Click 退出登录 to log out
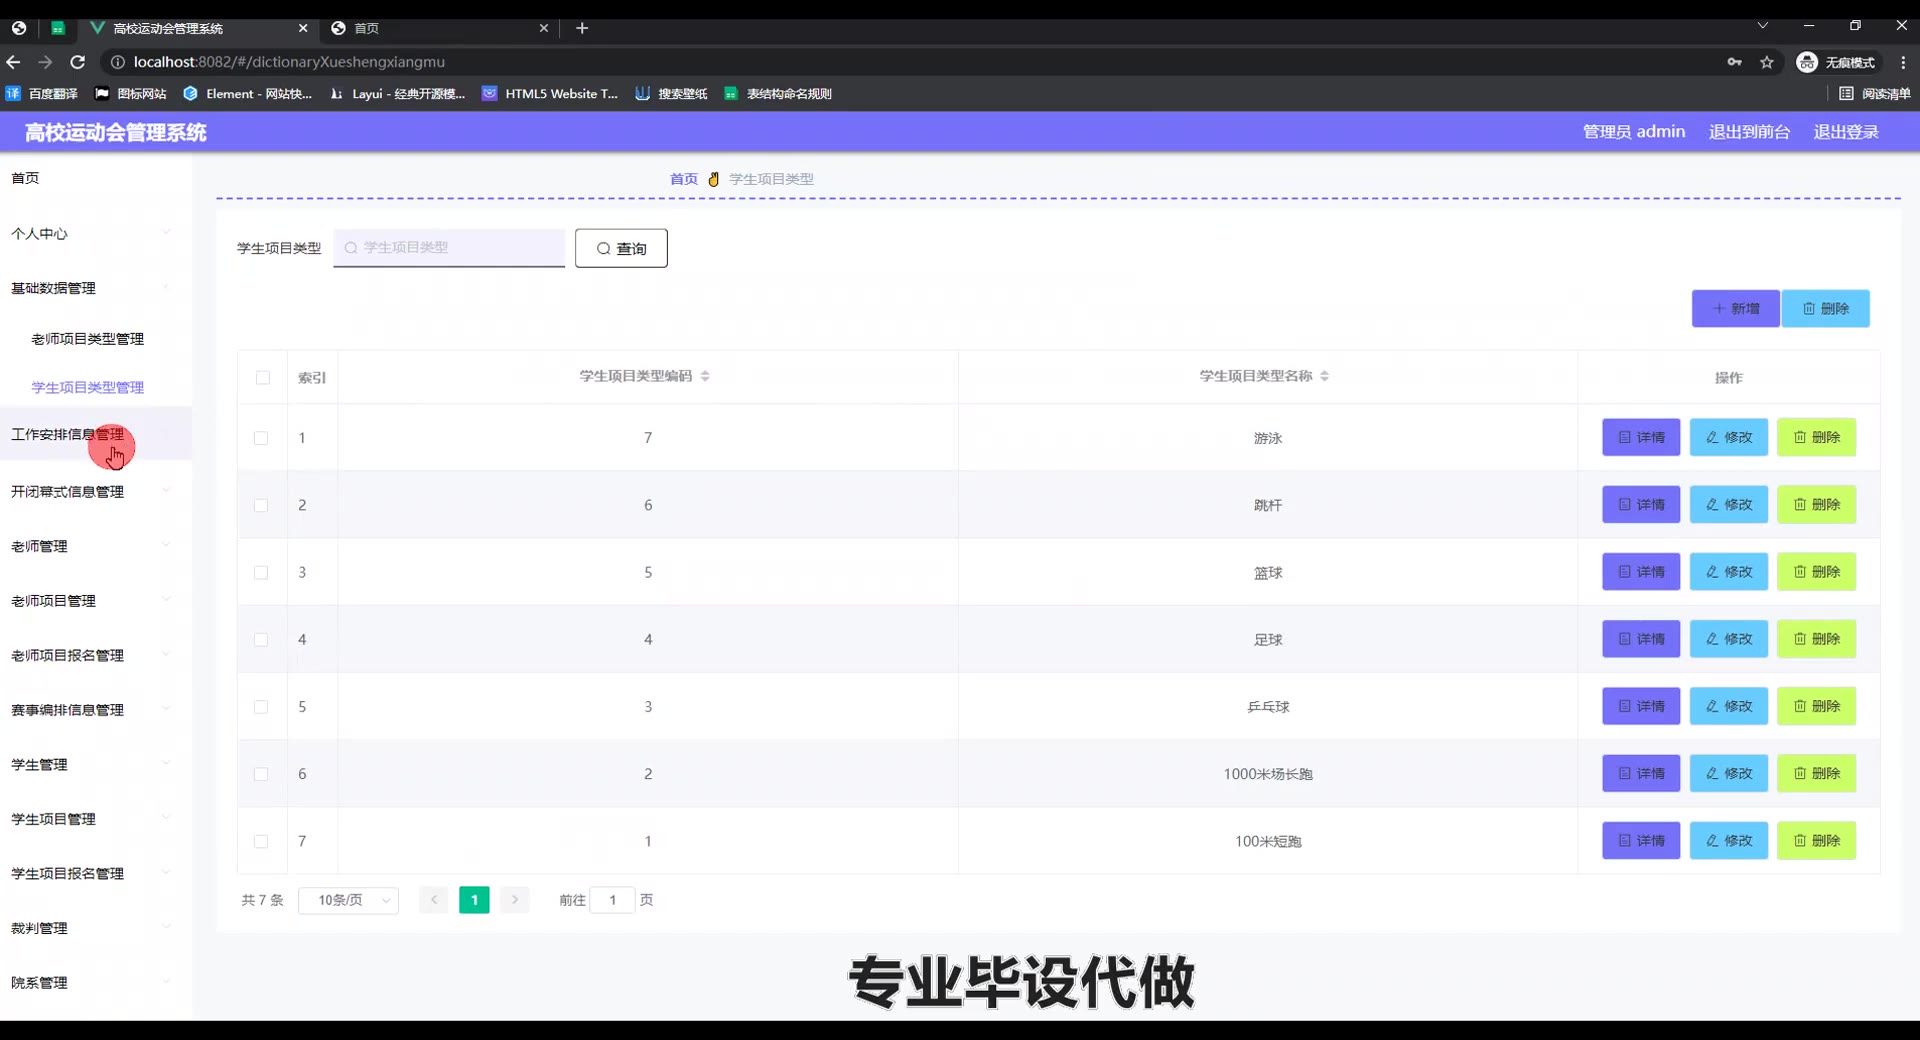The image size is (1920, 1040). 1846,132
